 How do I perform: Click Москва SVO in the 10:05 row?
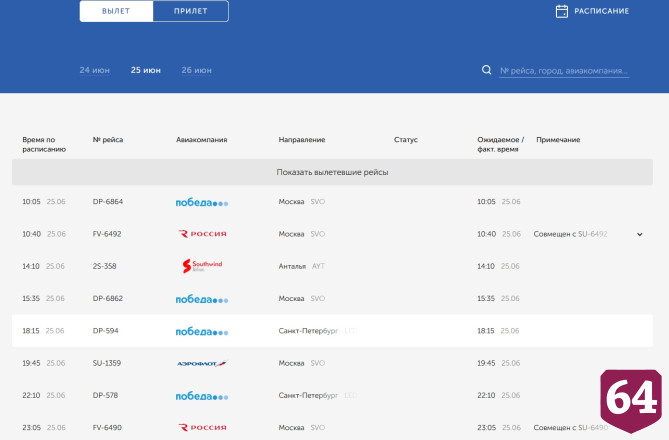tap(302, 201)
